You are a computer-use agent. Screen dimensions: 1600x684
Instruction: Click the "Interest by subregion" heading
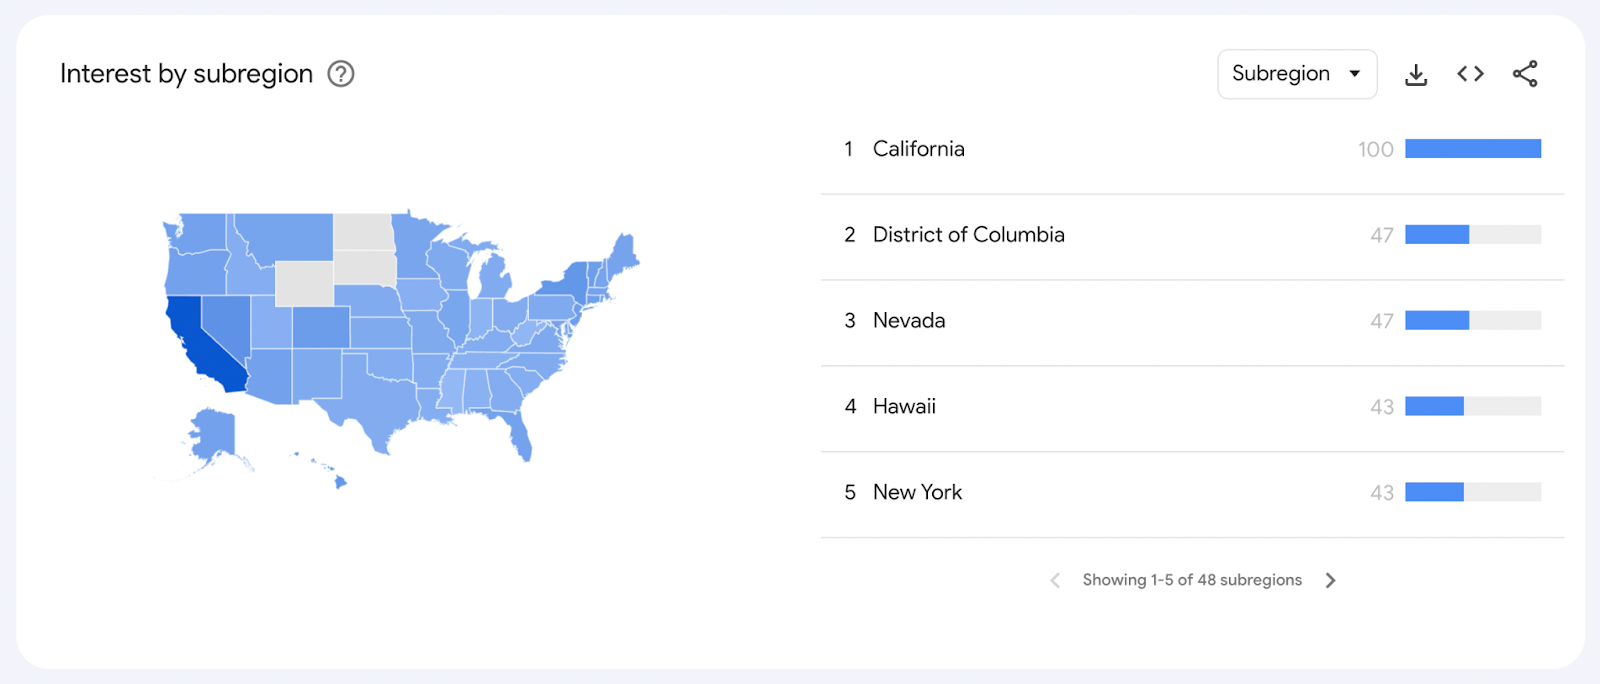(x=186, y=74)
